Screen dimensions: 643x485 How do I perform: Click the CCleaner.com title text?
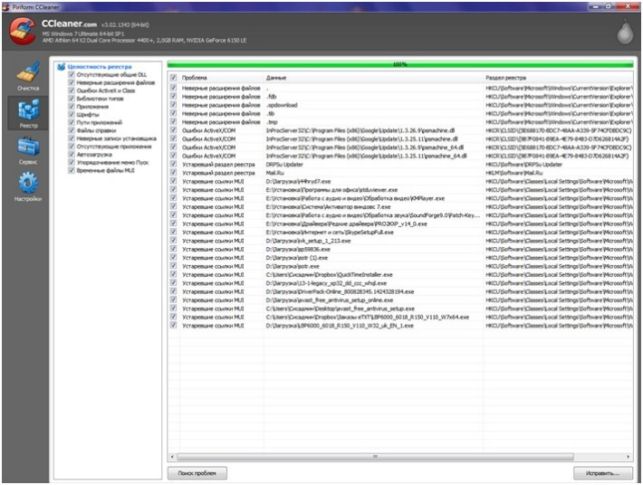pyautogui.click(x=69, y=24)
